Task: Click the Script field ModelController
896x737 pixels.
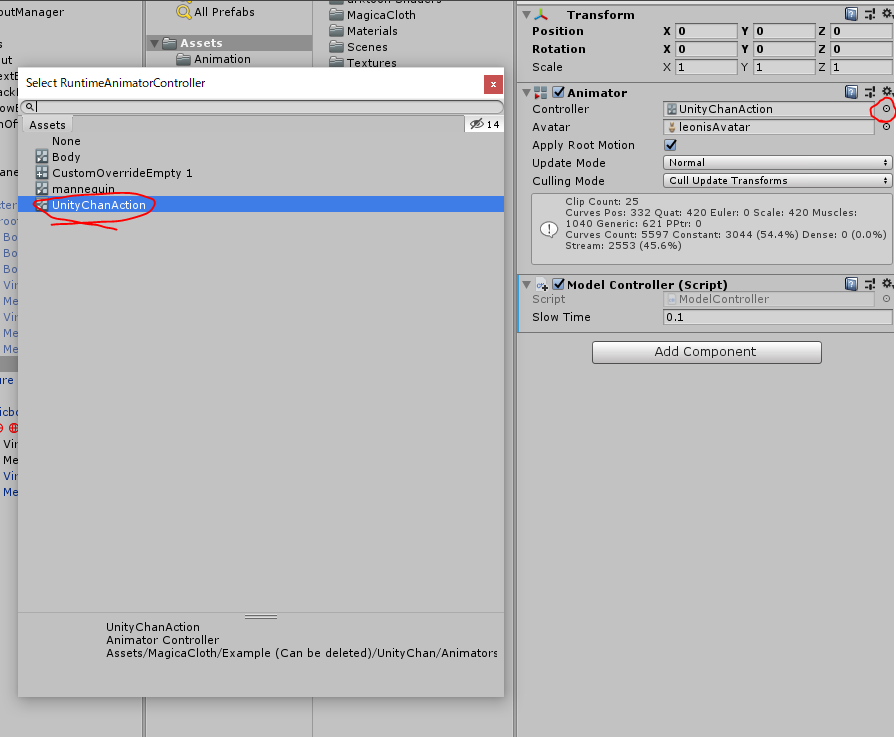Action: 769,299
